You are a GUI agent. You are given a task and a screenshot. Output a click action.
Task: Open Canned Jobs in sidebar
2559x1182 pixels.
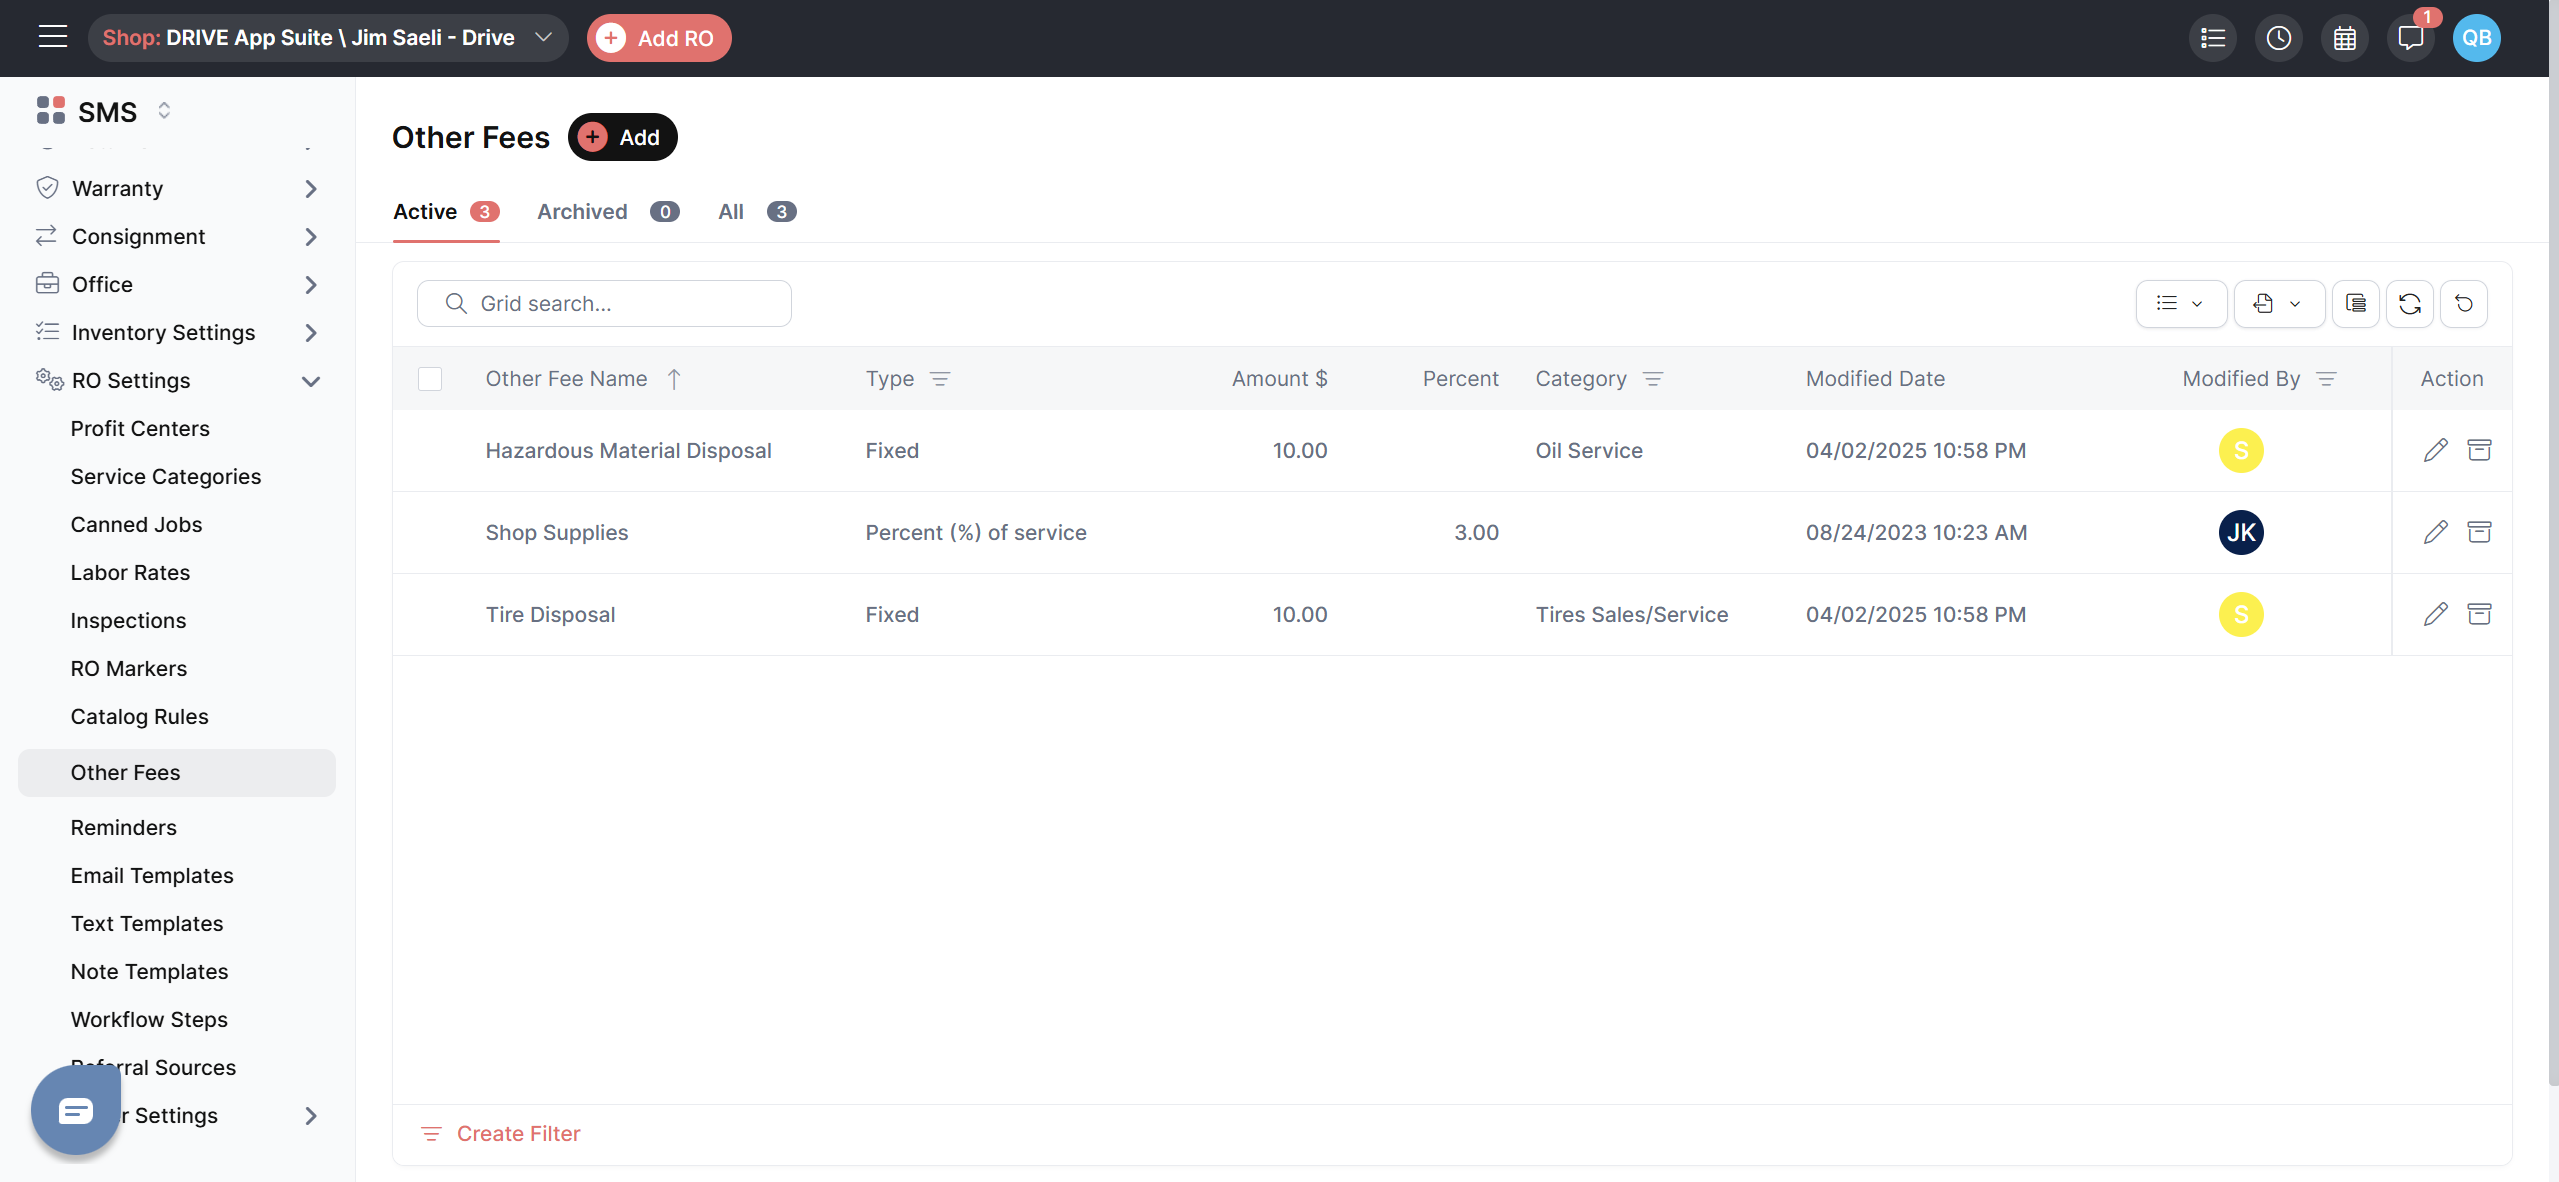(x=136, y=525)
